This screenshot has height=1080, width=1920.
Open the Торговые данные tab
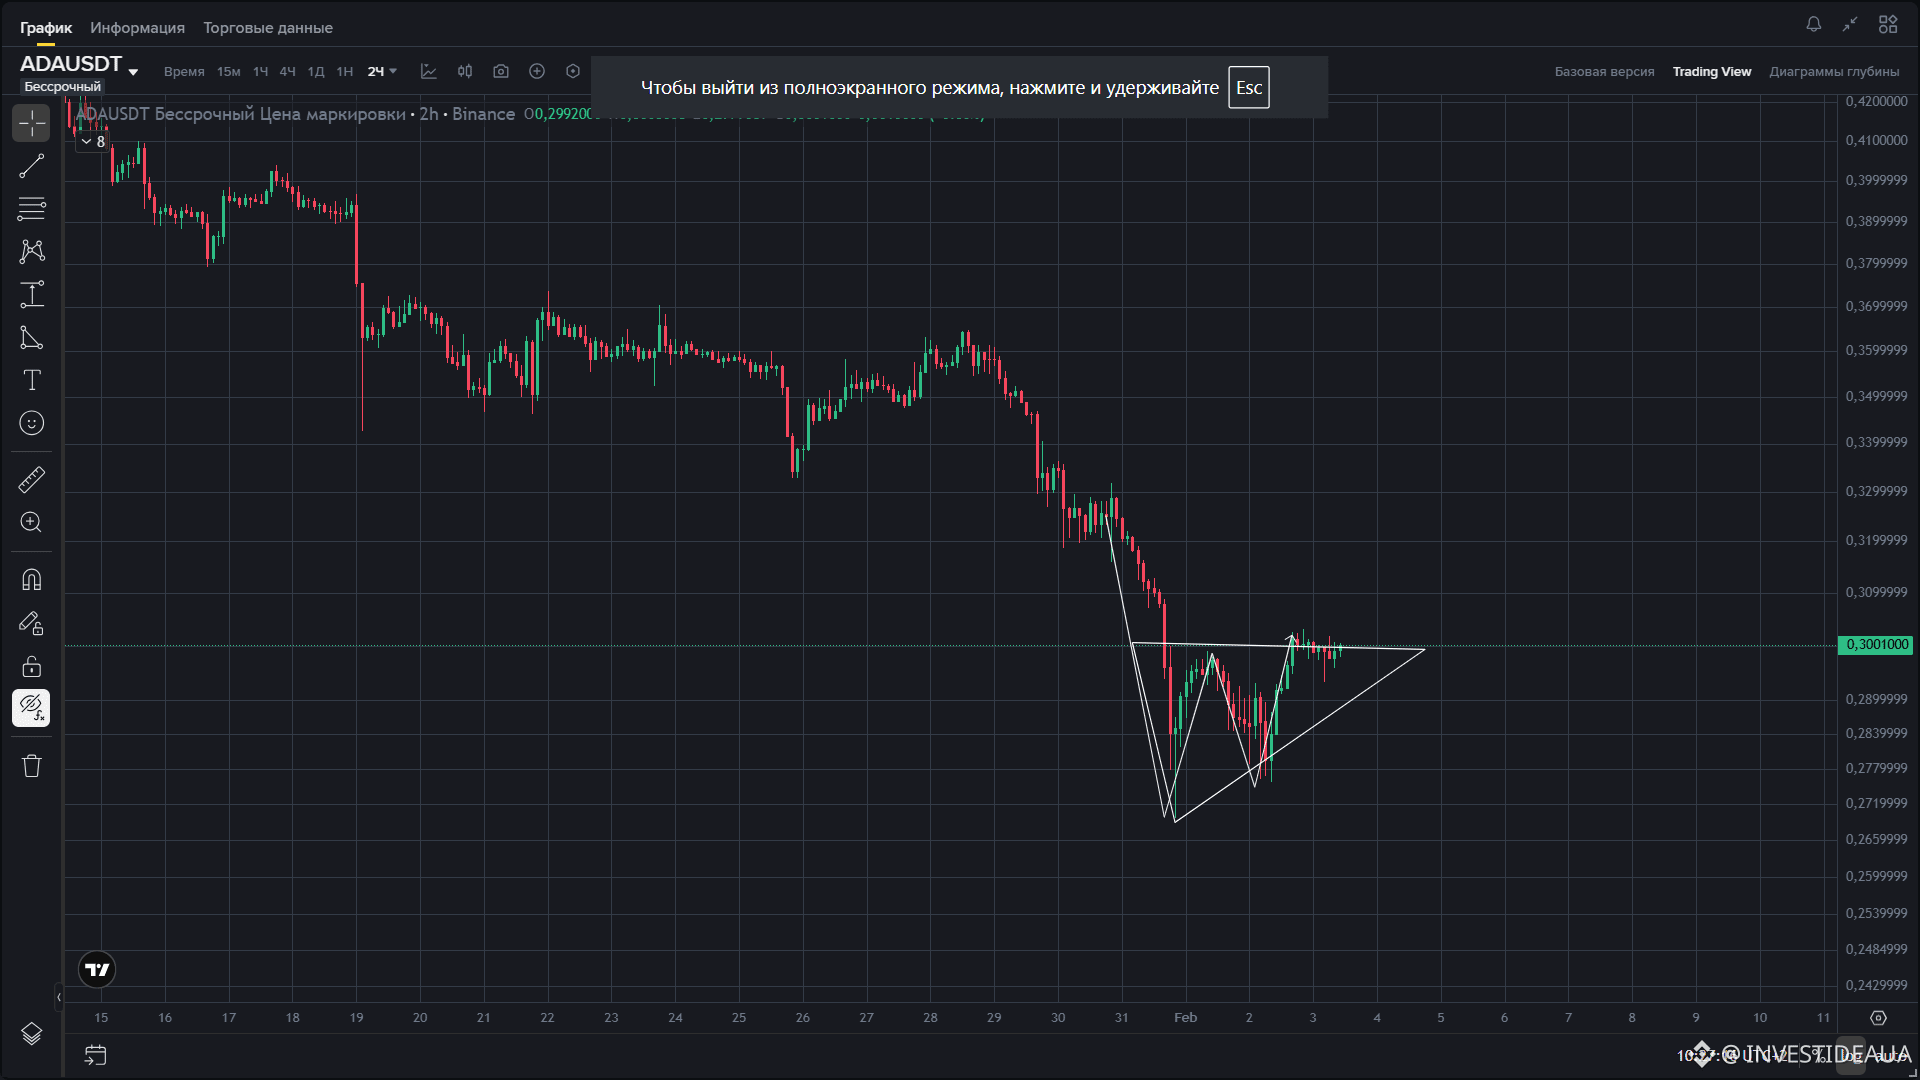268,28
